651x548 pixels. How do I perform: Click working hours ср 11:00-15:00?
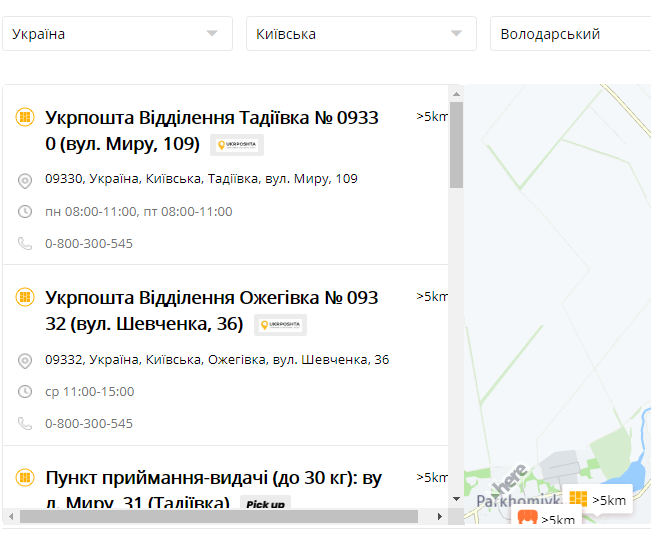coord(90,391)
